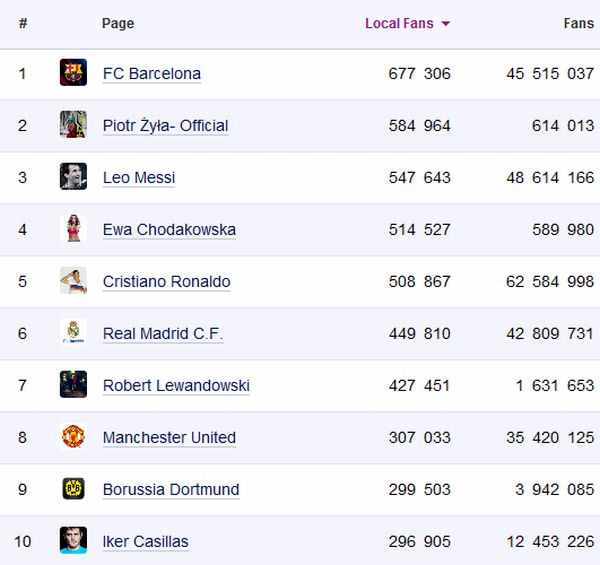Screen dimensions: 600x565
Task: Open the Leo Messi page link
Action: [x=139, y=178]
